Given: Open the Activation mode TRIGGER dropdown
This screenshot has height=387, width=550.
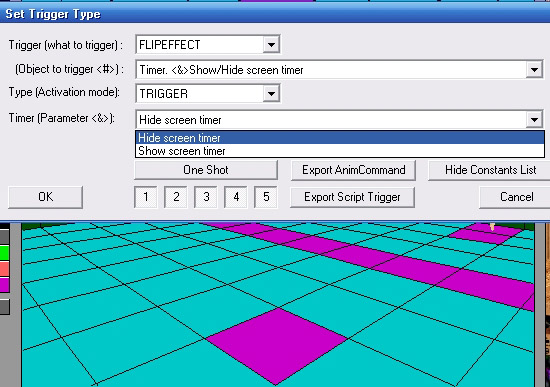Looking at the screenshot, I should pyautogui.click(x=271, y=94).
